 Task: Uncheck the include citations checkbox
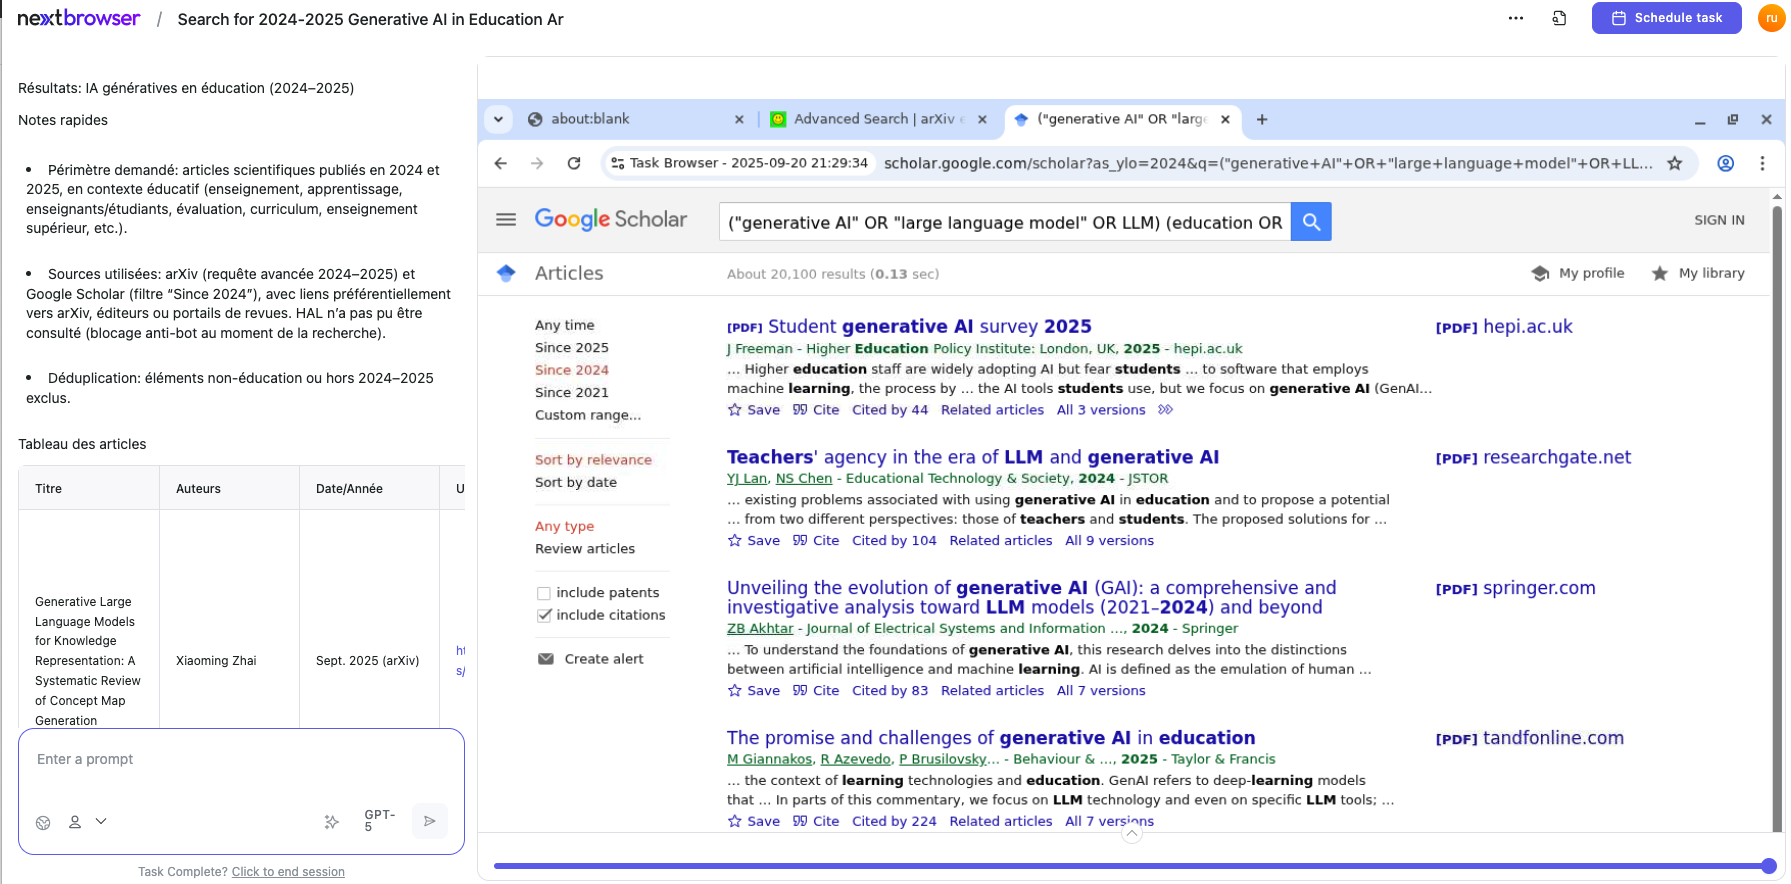(544, 616)
